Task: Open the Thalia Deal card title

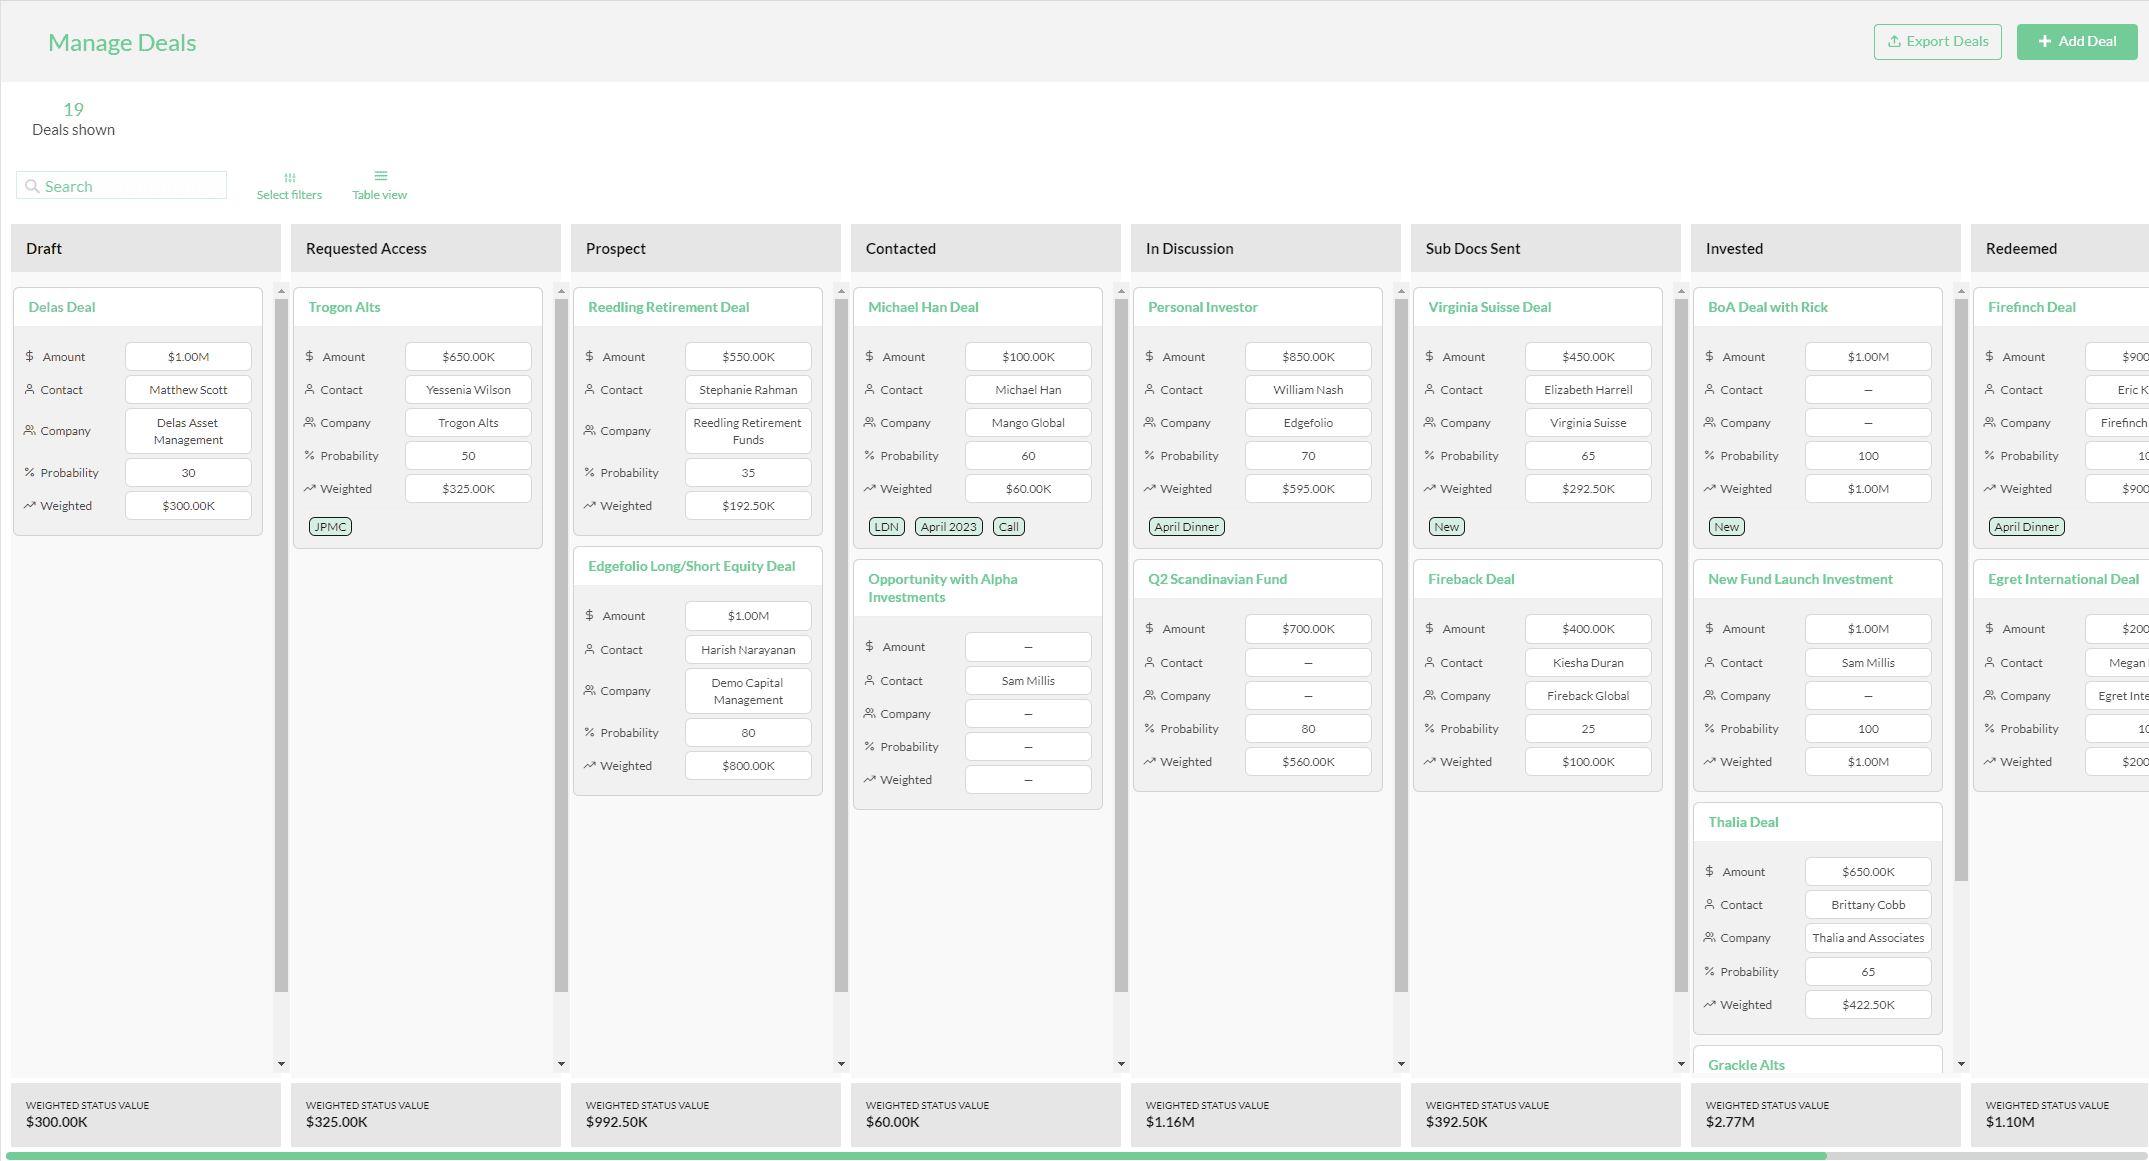Action: (1743, 822)
